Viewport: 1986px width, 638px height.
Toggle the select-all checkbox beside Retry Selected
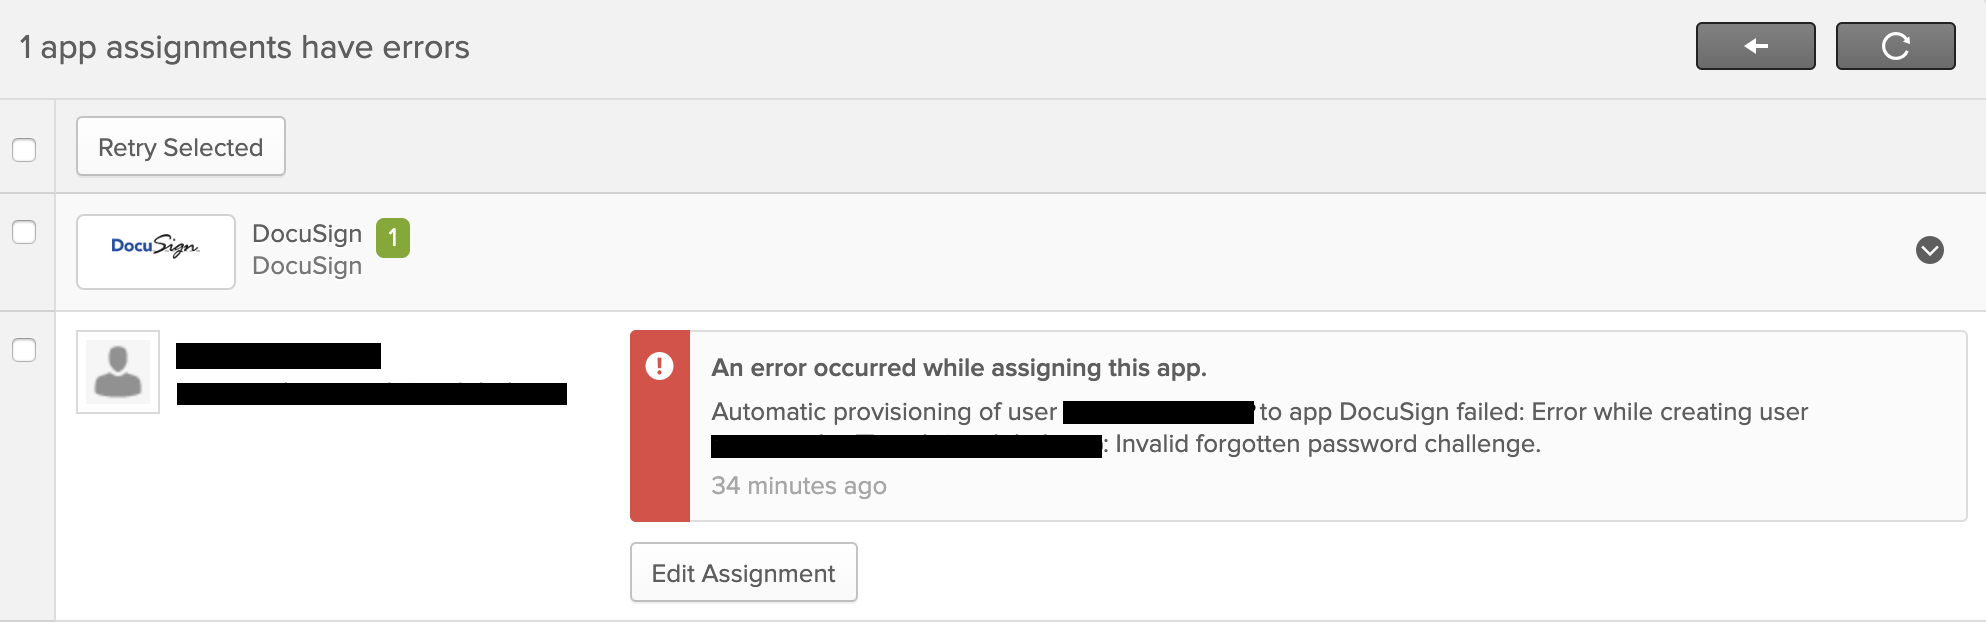coord(24,150)
